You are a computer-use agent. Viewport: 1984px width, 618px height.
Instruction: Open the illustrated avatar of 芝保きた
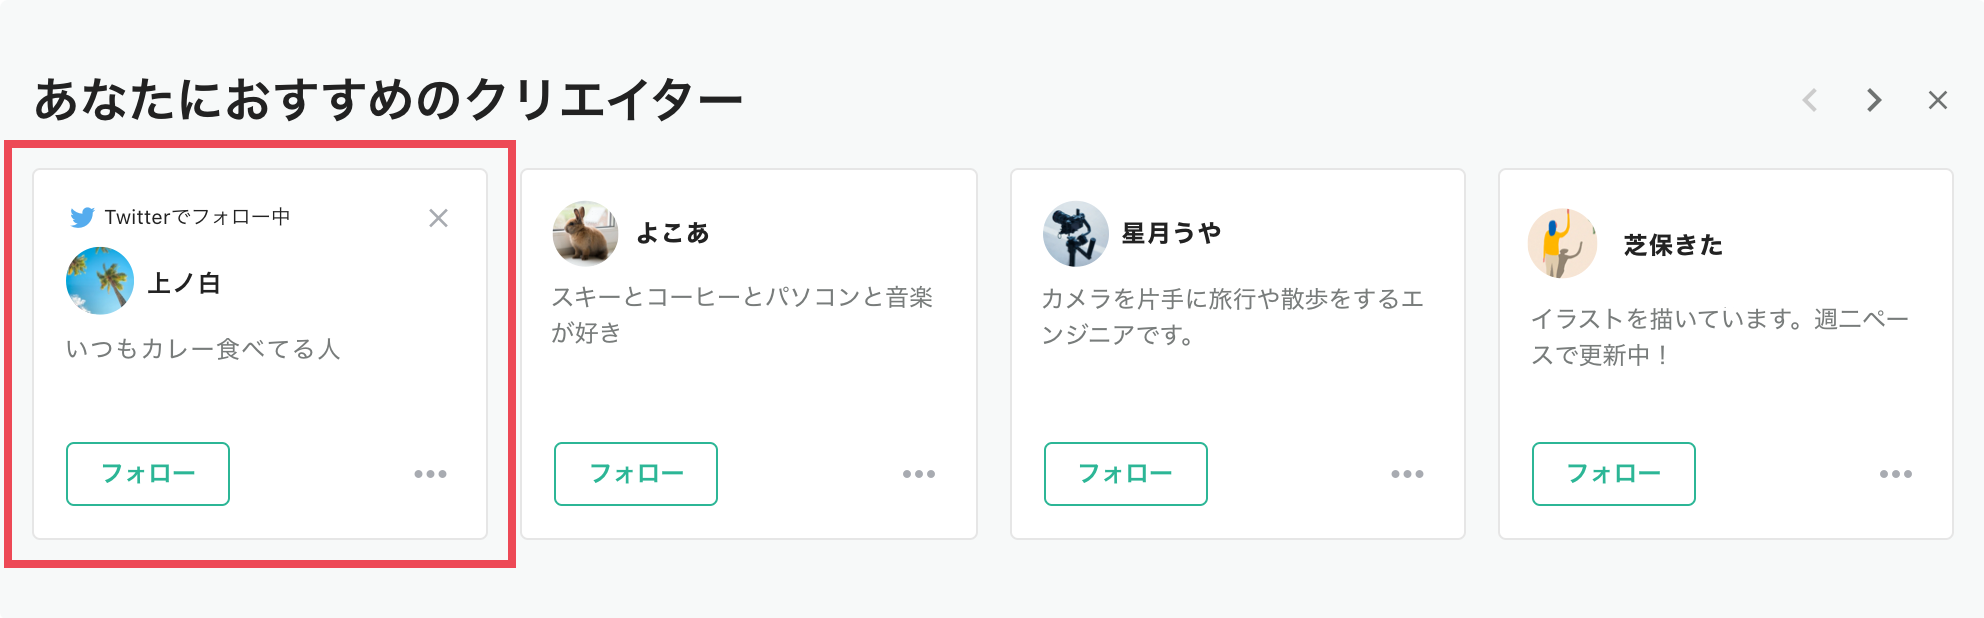click(x=1562, y=243)
